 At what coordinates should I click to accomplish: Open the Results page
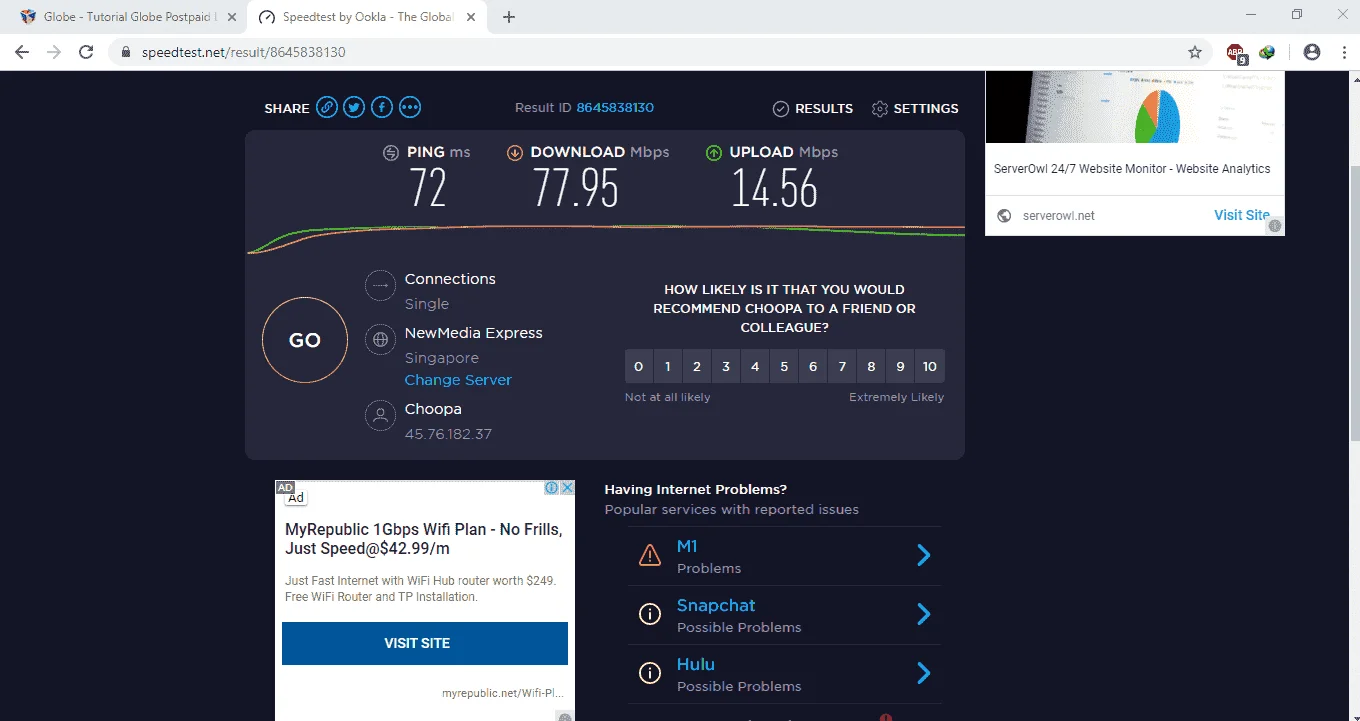[x=813, y=108]
